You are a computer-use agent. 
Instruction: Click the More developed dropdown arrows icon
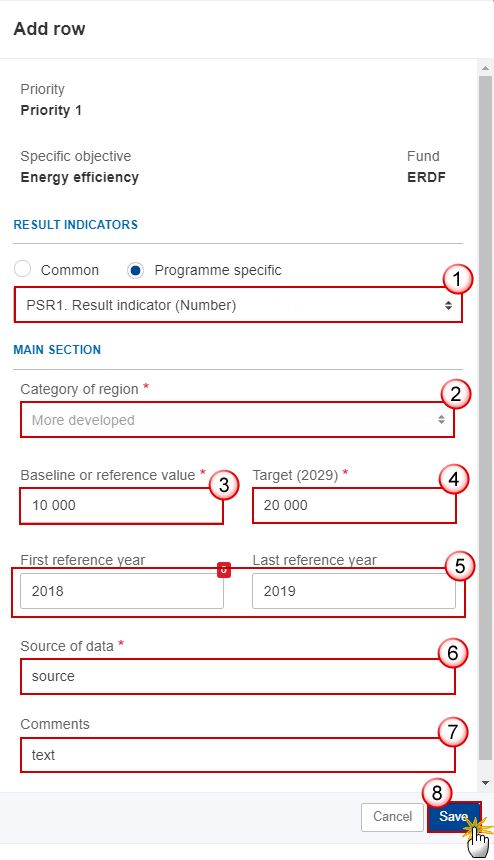click(x=441, y=420)
